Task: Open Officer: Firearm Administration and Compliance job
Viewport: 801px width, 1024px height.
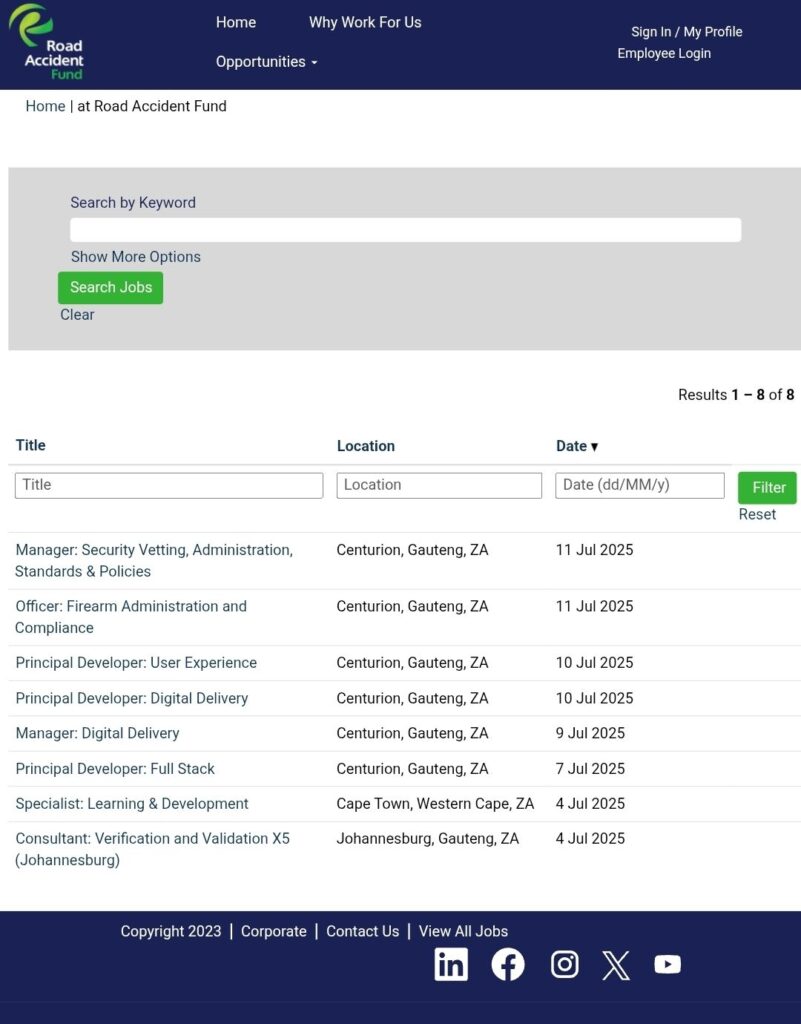Action: coord(131,616)
